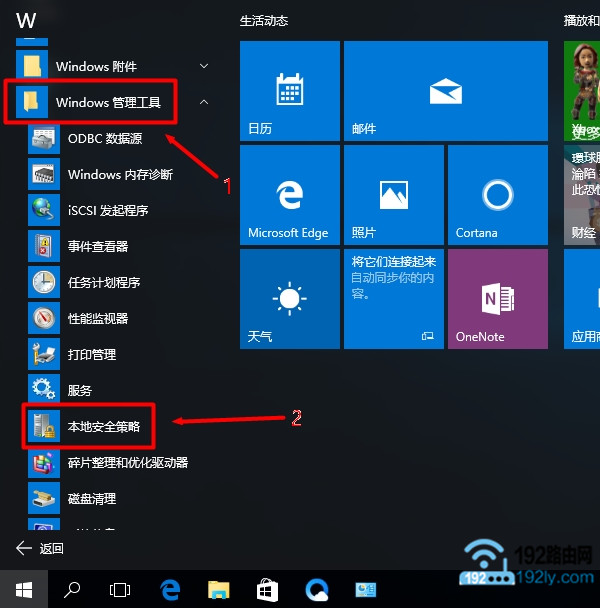The width and height of the screenshot is (600, 608).
Task: Open iSCSI 发起程序 globe icon
Action: [x=44, y=210]
